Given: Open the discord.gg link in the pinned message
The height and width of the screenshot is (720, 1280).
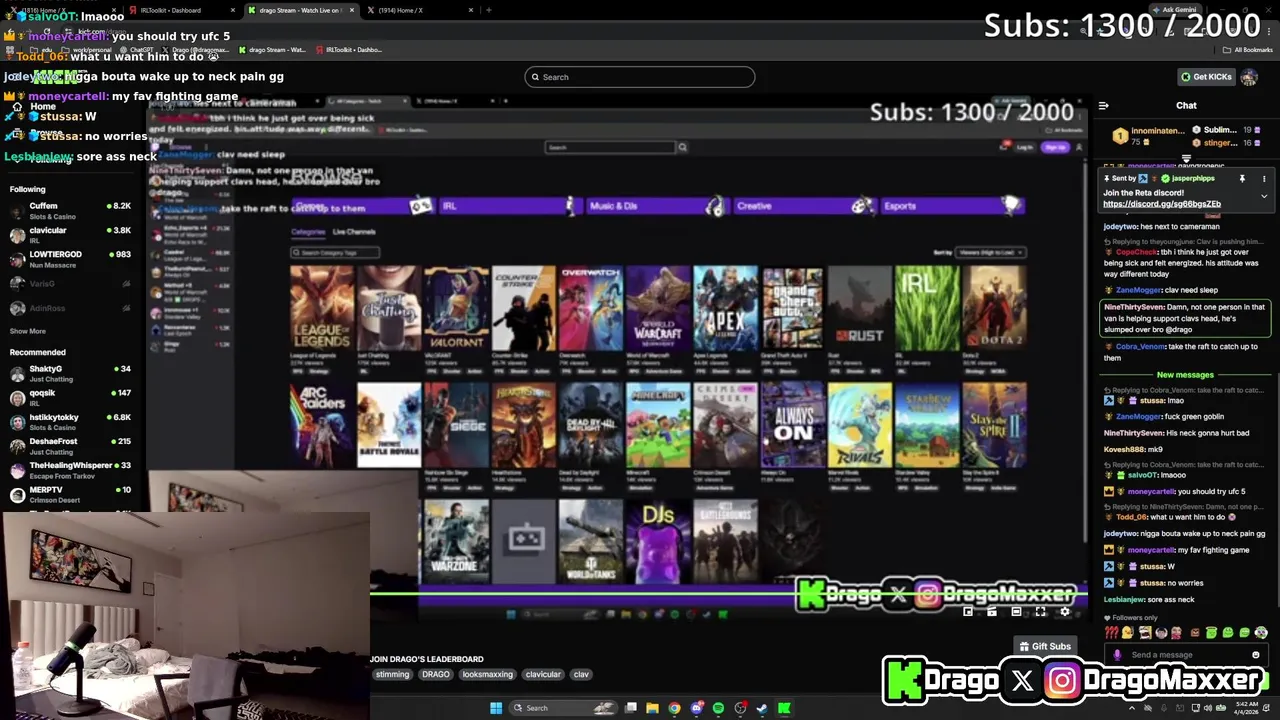Looking at the screenshot, I should point(1161,204).
